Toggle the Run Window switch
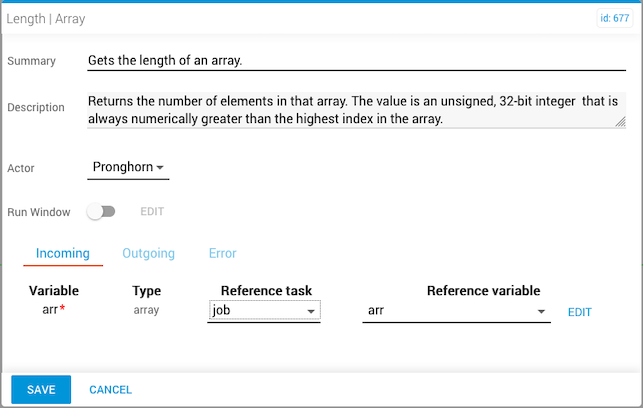Viewport: 643px width, 408px height. pos(101,212)
